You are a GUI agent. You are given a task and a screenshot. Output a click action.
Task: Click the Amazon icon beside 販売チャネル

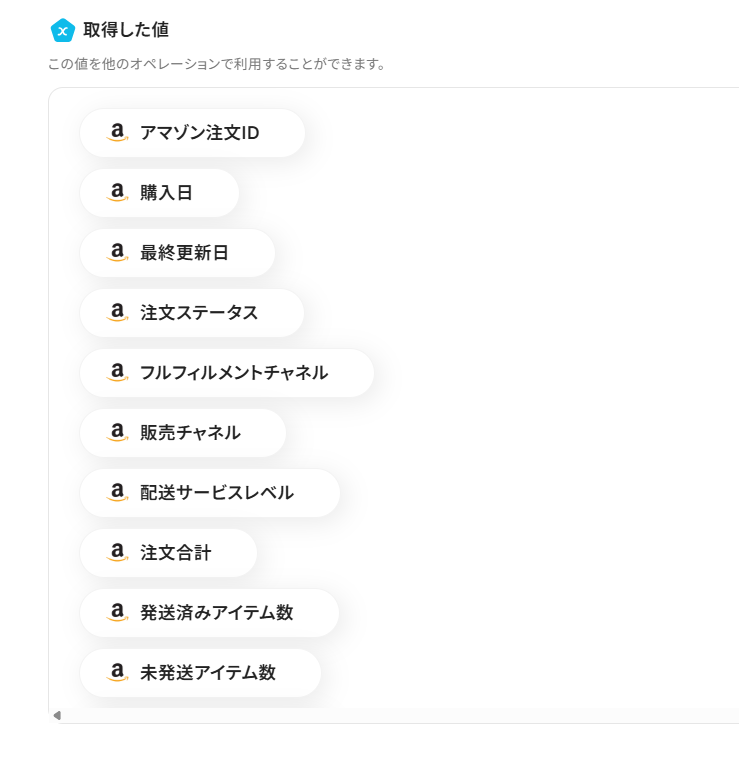coord(118,433)
